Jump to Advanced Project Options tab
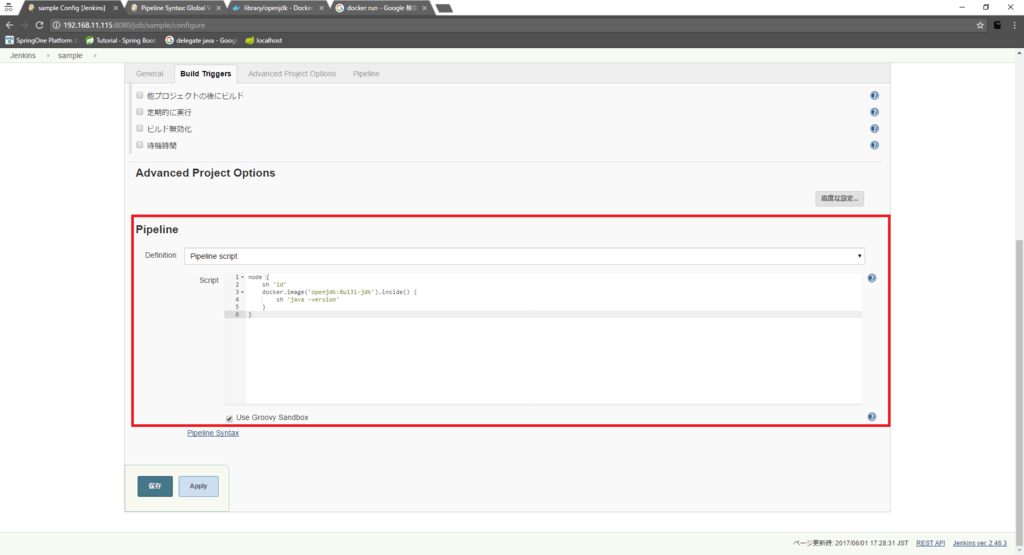Image resolution: width=1024 pixels, height=555 pixels. (x=291, y=74)
